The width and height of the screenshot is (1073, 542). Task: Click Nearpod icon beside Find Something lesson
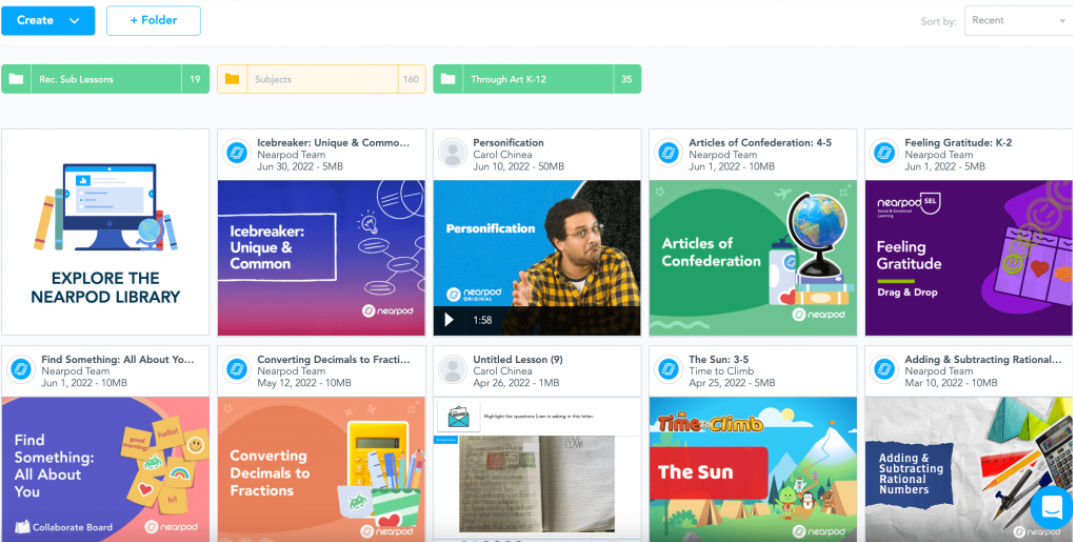click(21, 370)
